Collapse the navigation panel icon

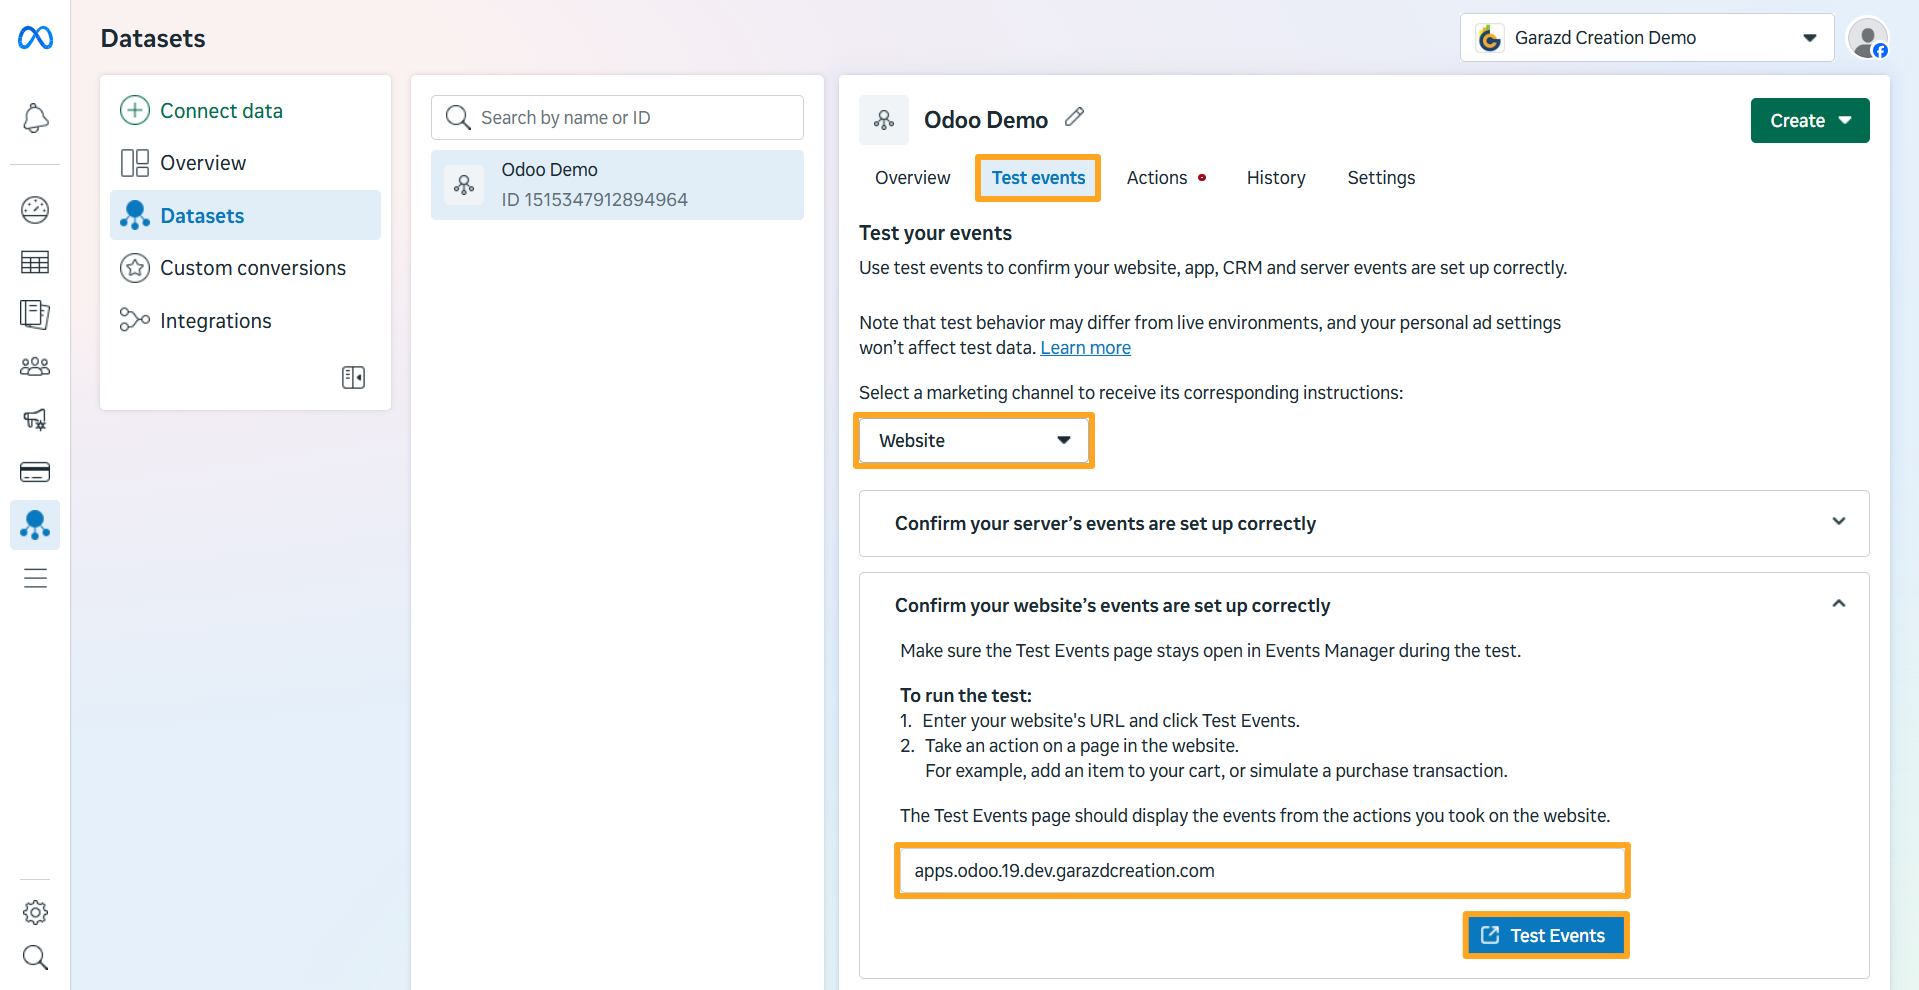pyautogui.click(x=353, y=377)
